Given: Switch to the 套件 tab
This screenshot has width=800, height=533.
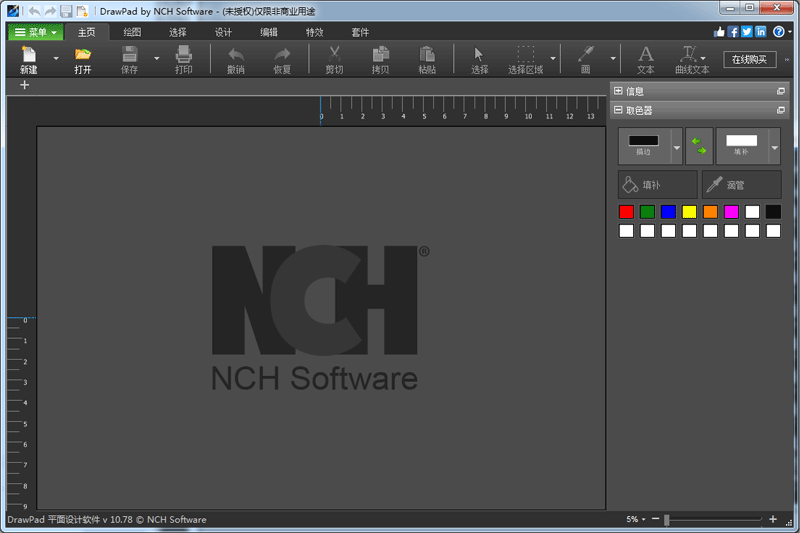Looking at the screenshot, I should coord(360,32).
